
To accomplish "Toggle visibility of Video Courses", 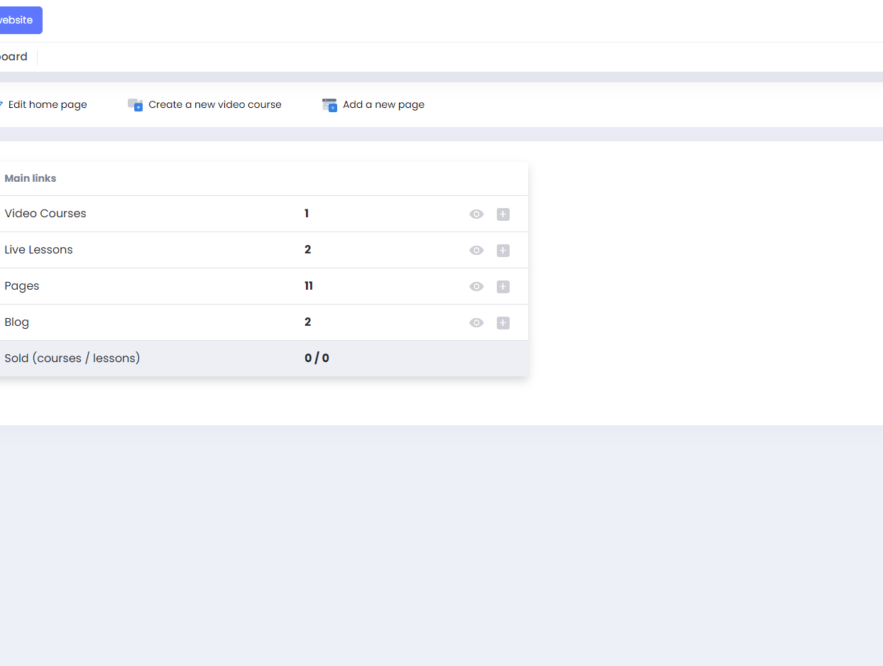I will click(x=476, y=213).
